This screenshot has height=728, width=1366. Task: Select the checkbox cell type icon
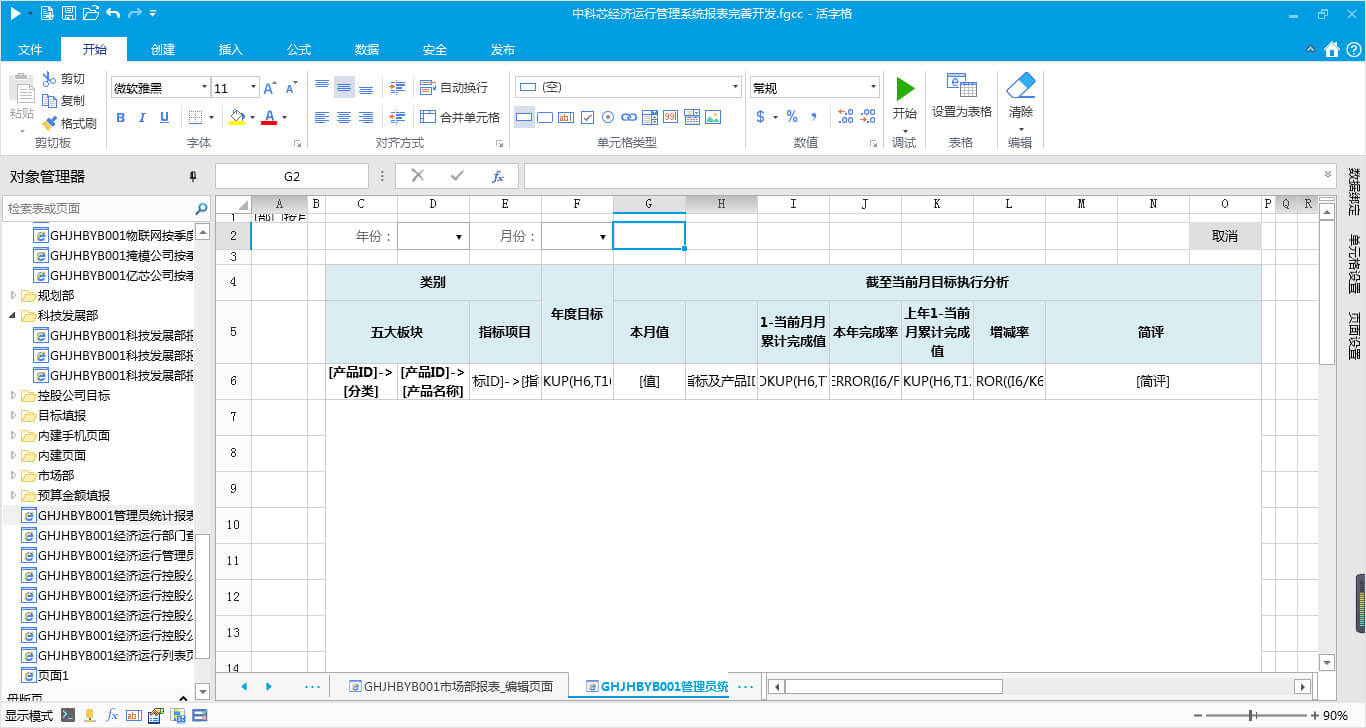[x=587, y=117]
